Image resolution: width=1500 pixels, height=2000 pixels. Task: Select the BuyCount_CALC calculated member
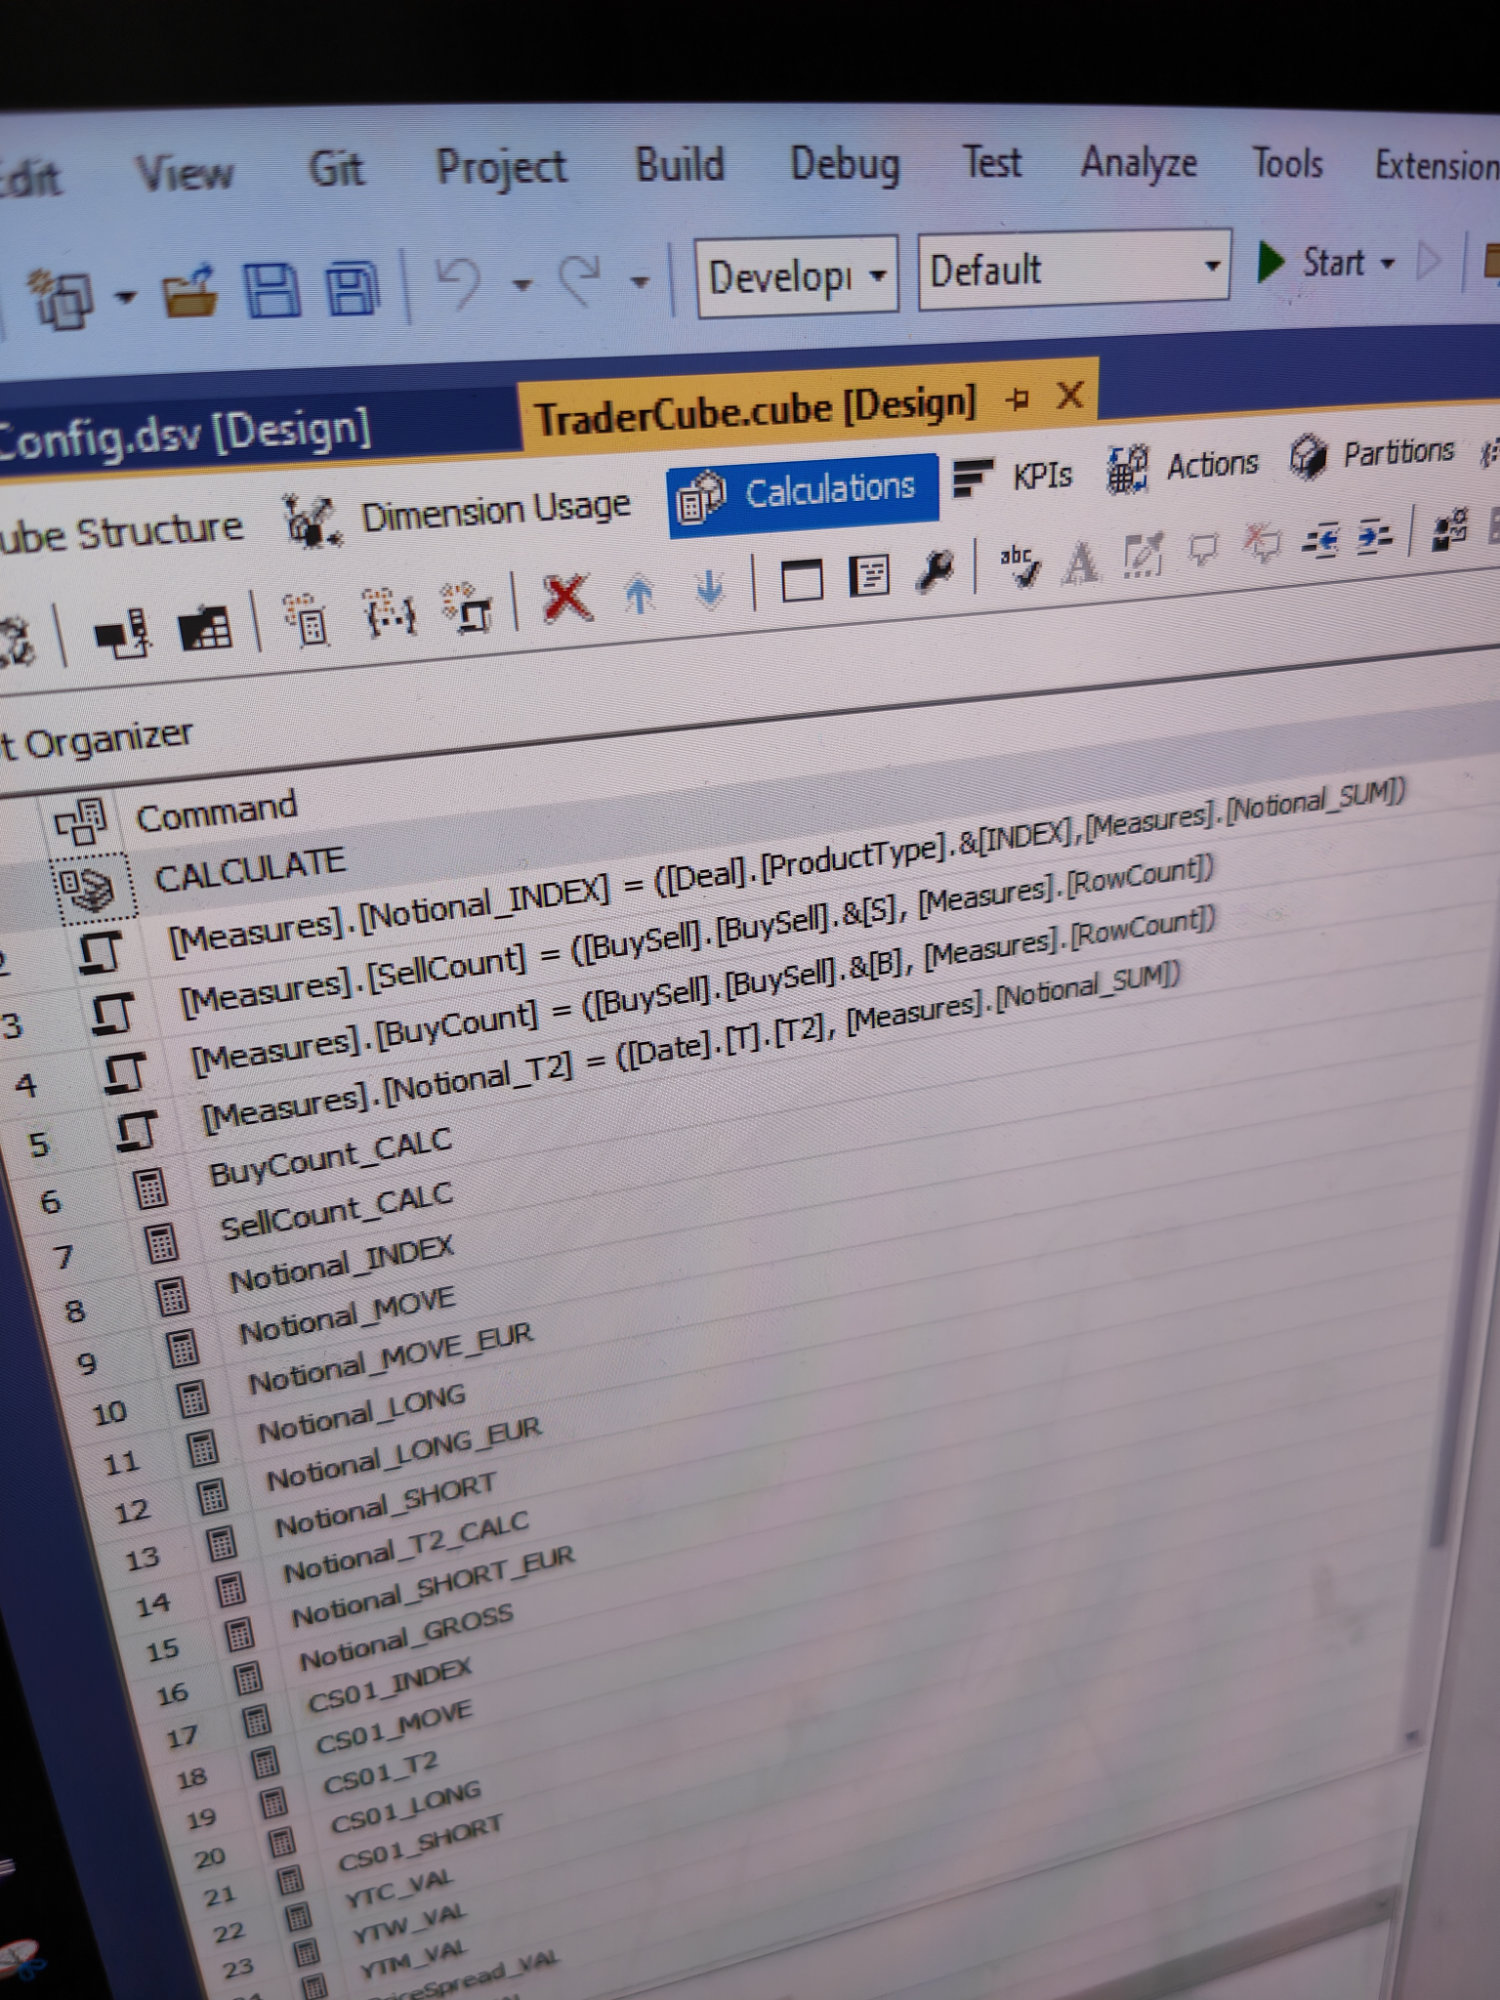[x=330, y=1156]
